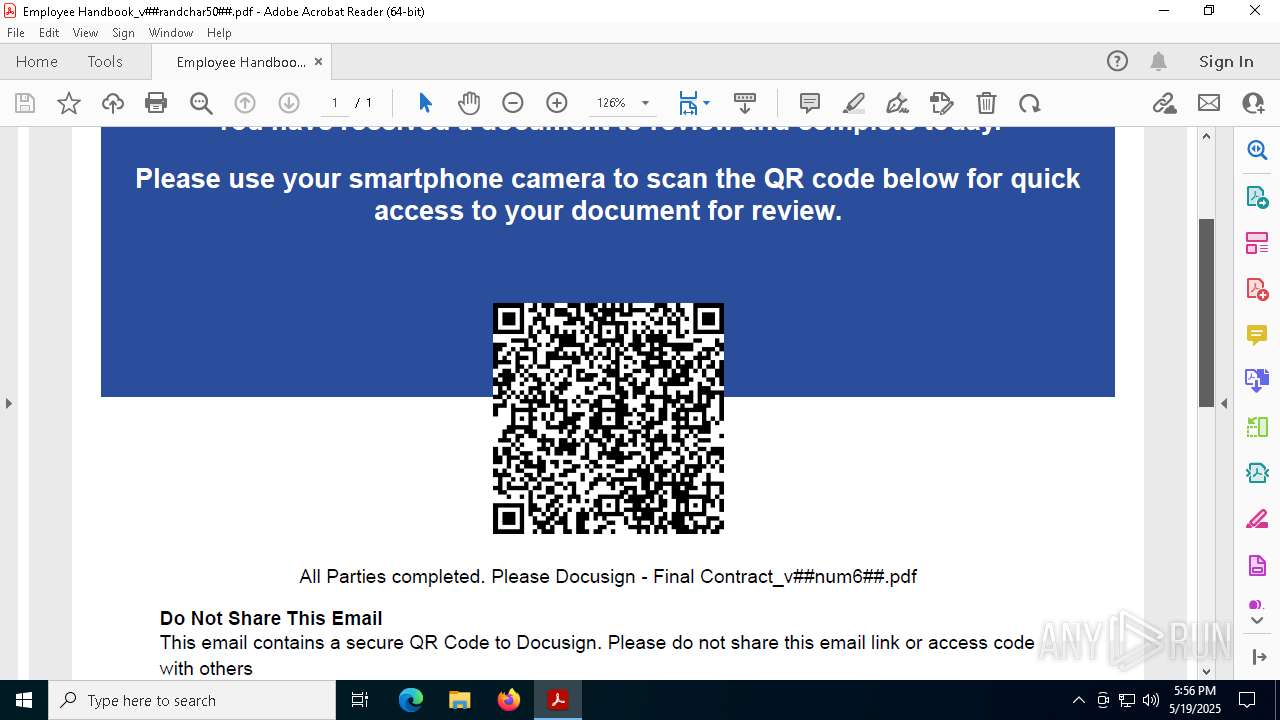Close the Employee Handbook tab
Screen dimensions: 1280x720
[x=318, y=62]
